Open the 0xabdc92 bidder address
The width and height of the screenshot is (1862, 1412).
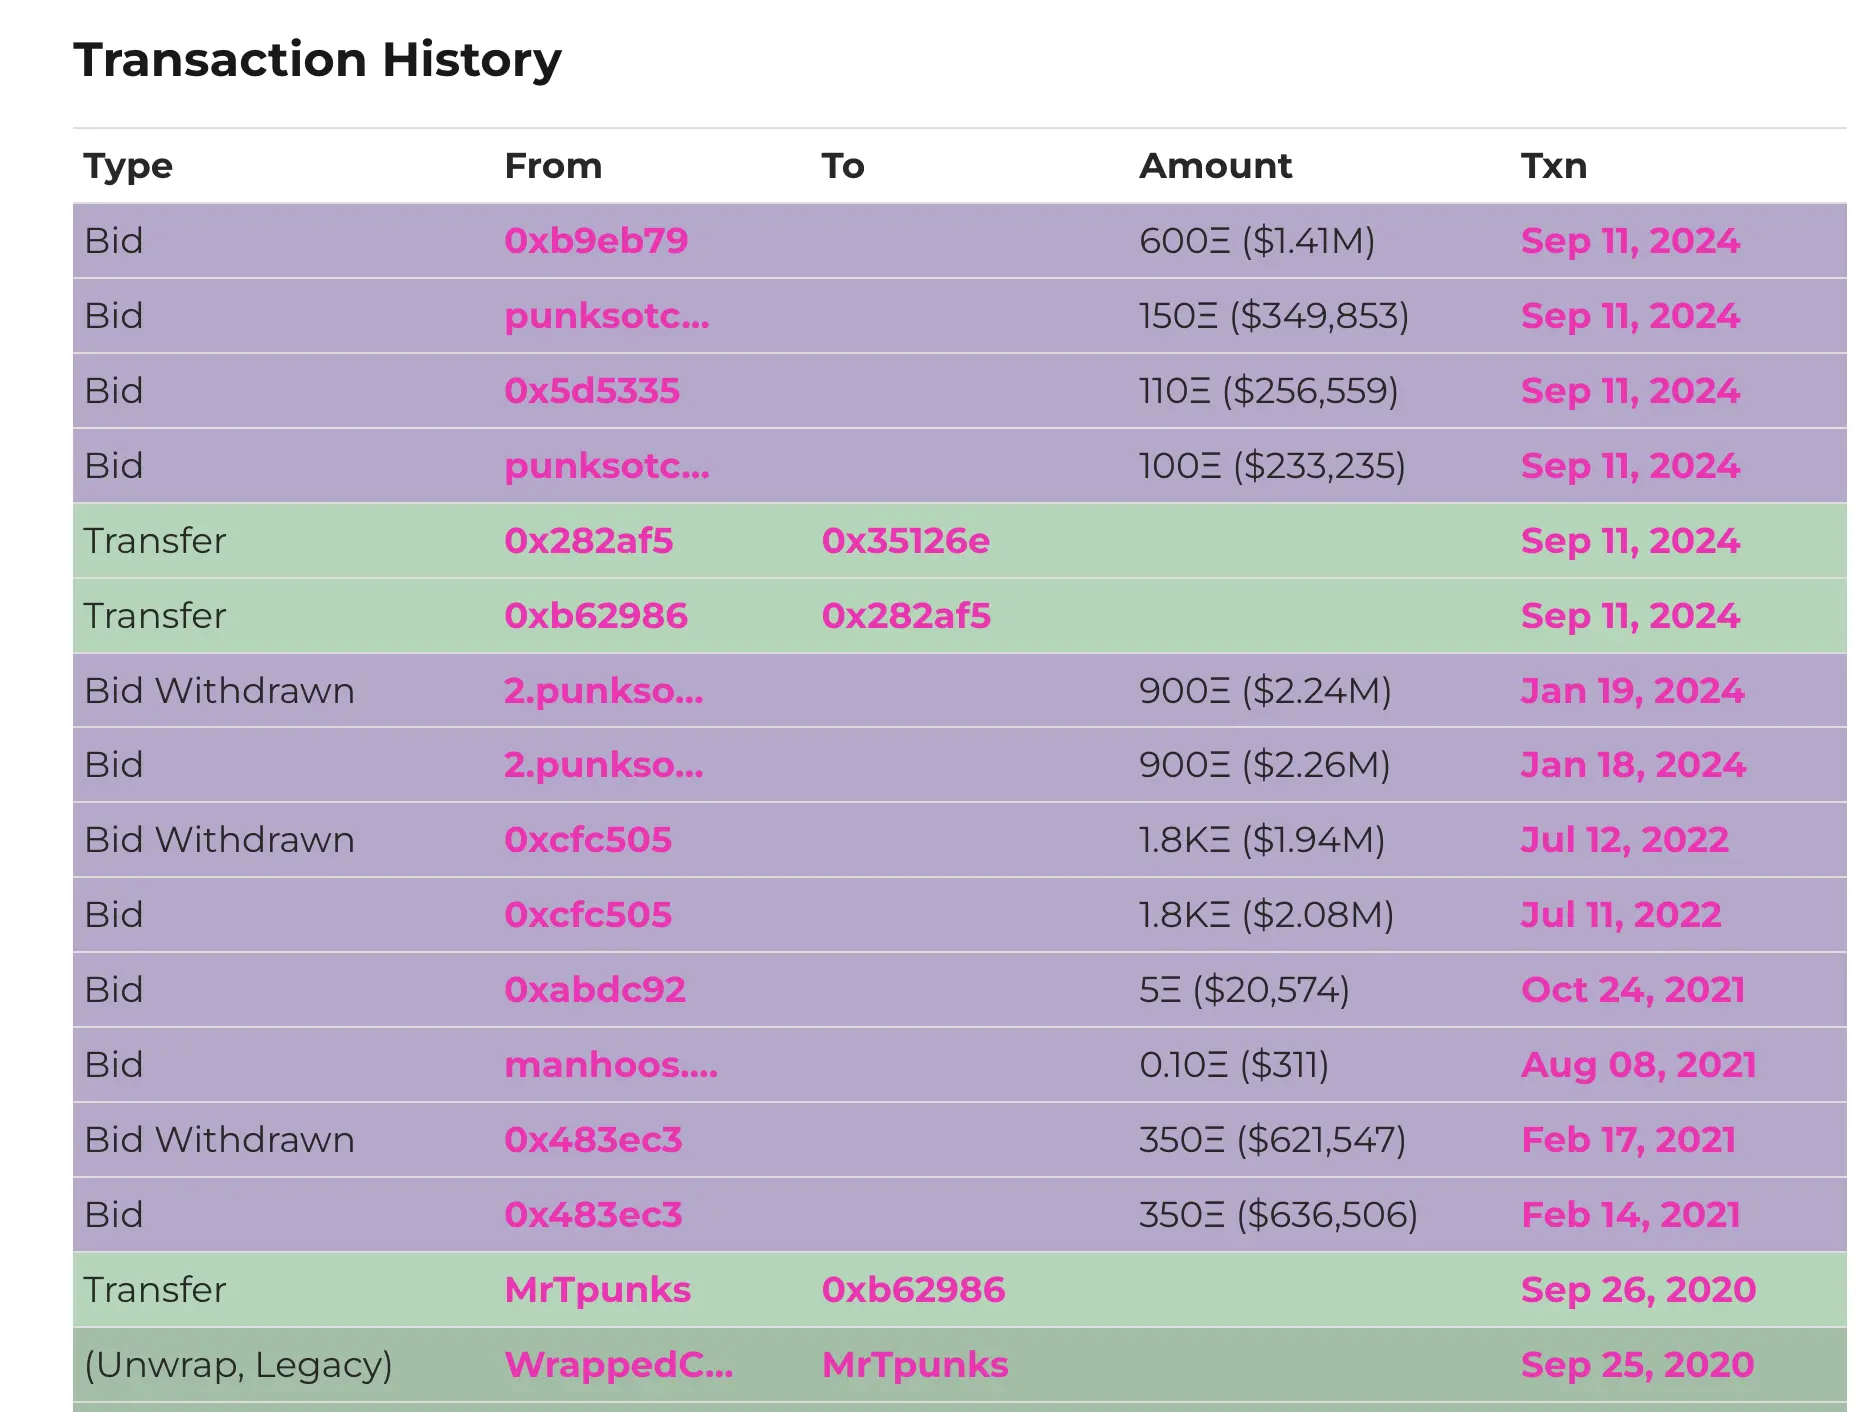coord(595,990)
